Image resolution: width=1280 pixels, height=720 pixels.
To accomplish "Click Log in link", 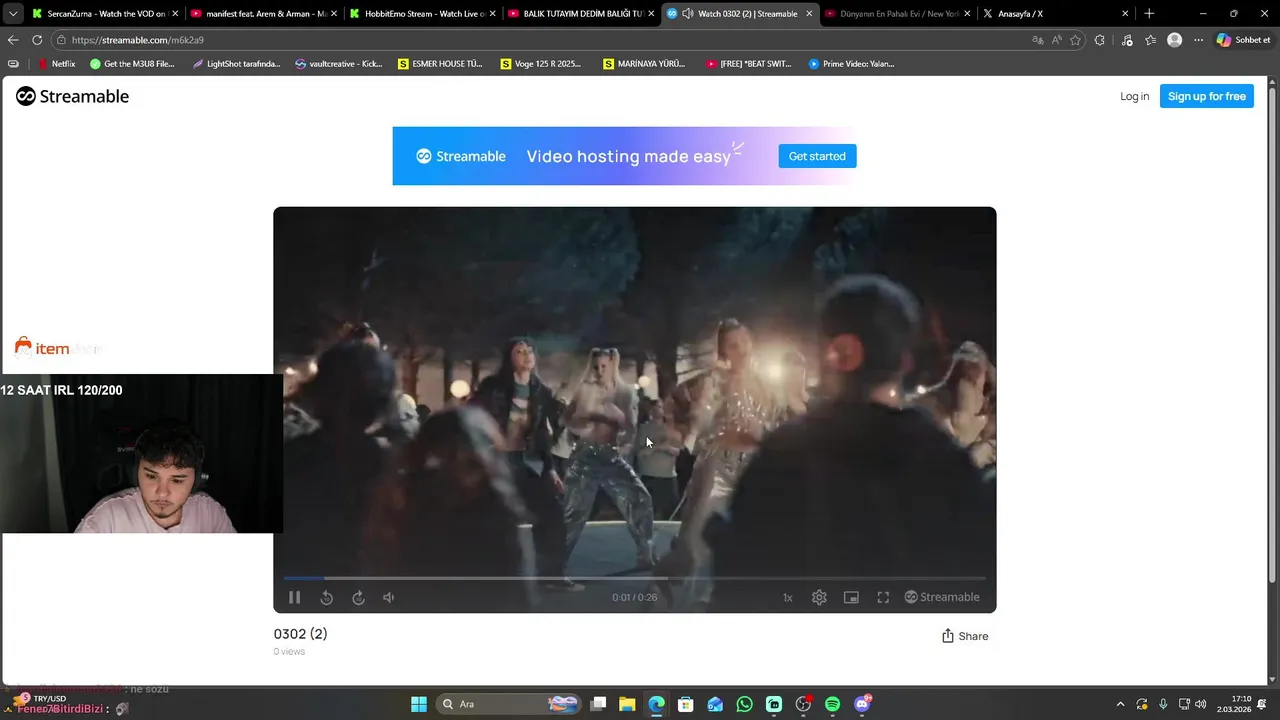I will coord(1134,96).
